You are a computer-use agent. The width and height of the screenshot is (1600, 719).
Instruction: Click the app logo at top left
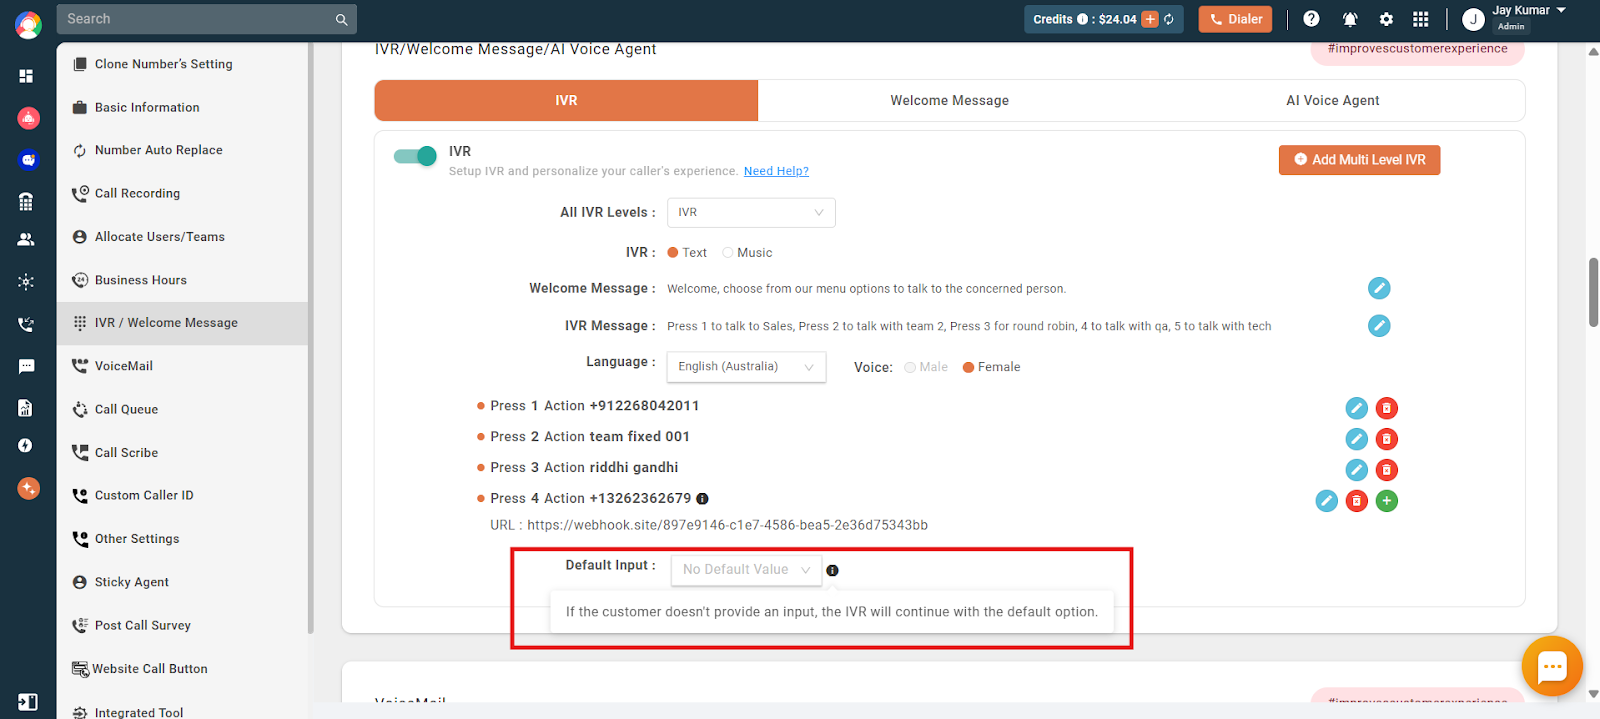pos(28,25)
